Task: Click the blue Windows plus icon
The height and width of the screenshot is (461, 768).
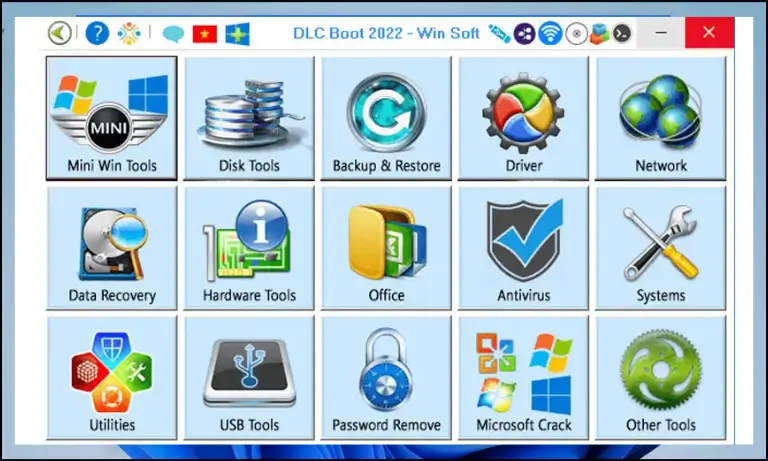Action: click(x=238, y=34)
